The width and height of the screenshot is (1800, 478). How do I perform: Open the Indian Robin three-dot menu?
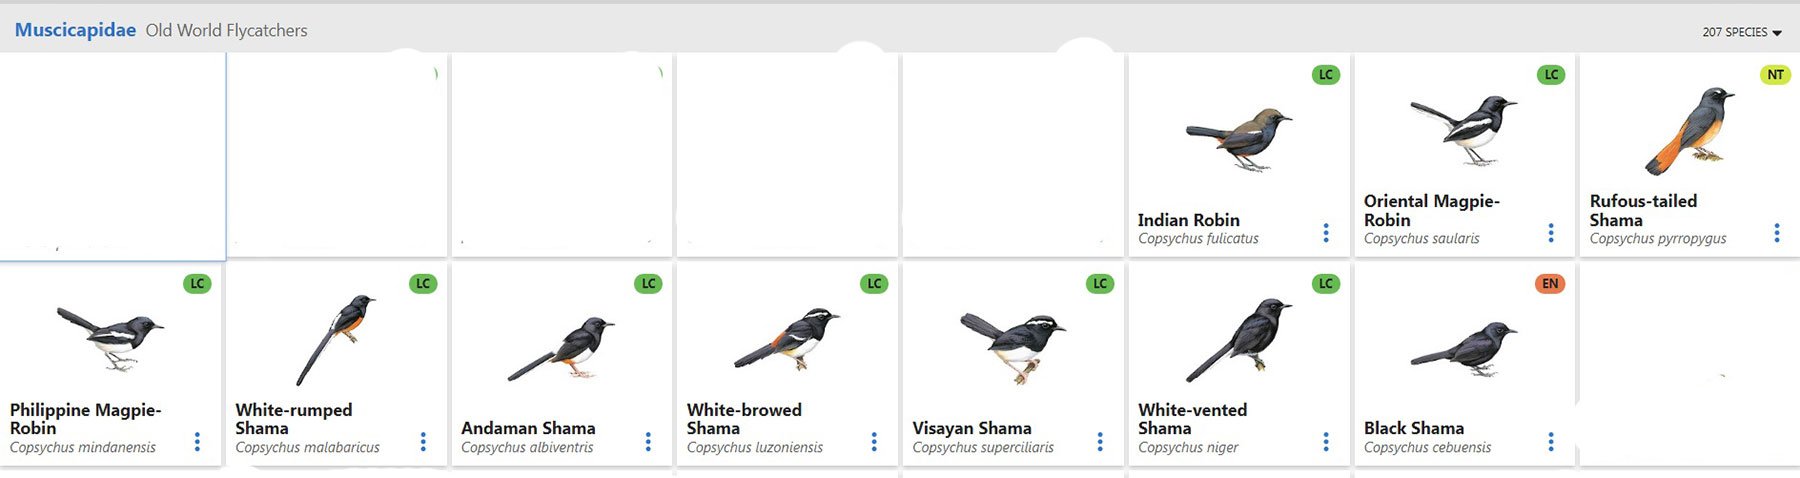click(1326, 233)
